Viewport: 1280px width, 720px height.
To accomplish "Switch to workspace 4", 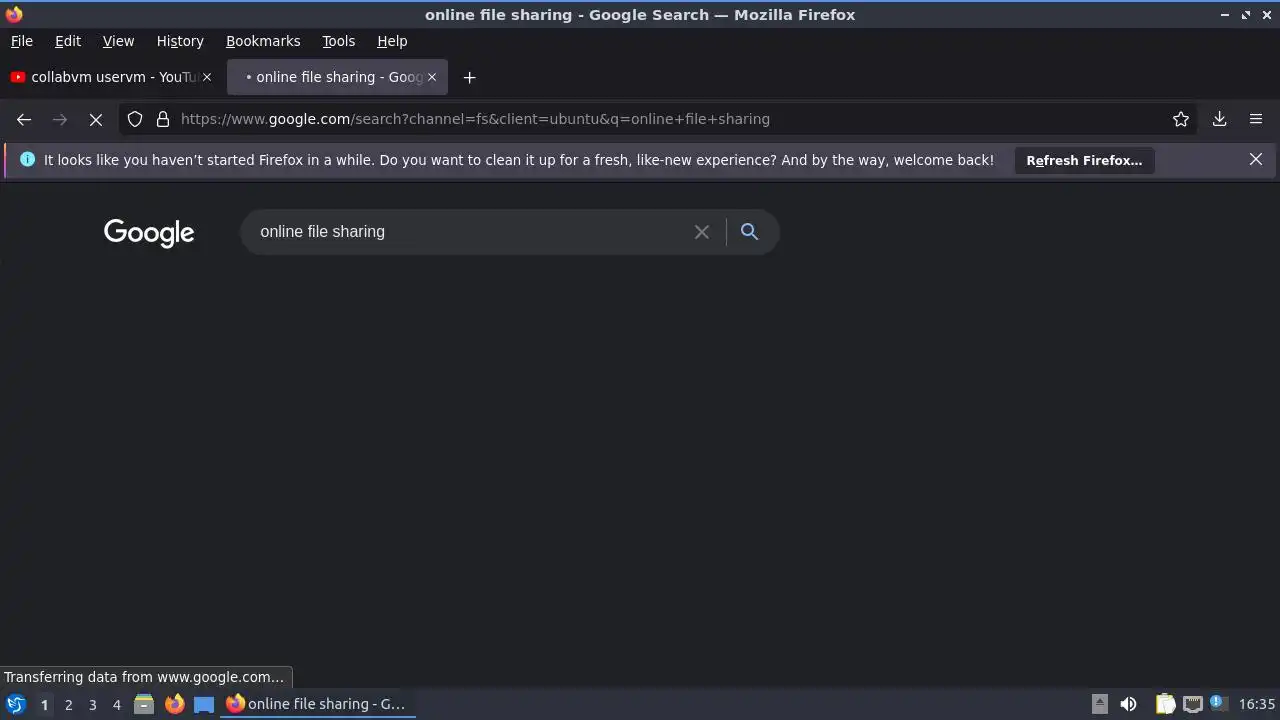I will pos(116,705).
